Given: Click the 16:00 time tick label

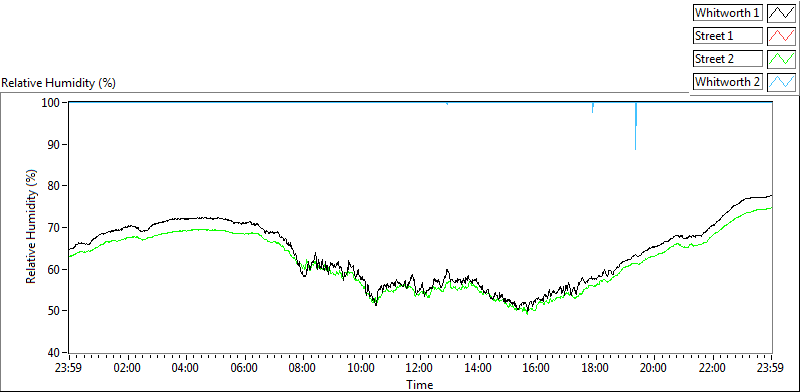Looking at the screenshot, I should [x=537, y=368].
